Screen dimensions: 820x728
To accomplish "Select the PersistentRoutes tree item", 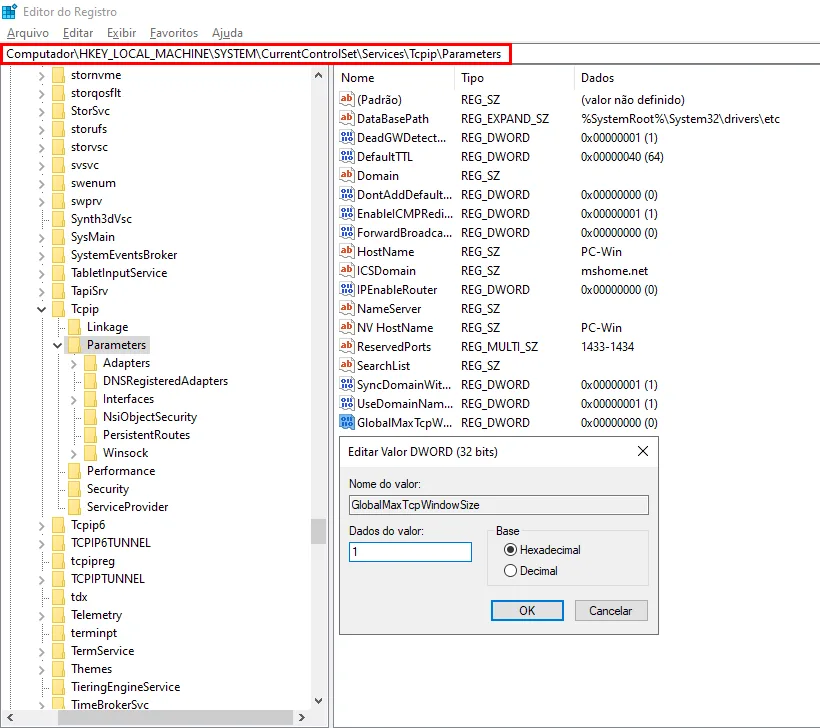I will [146, 435].
